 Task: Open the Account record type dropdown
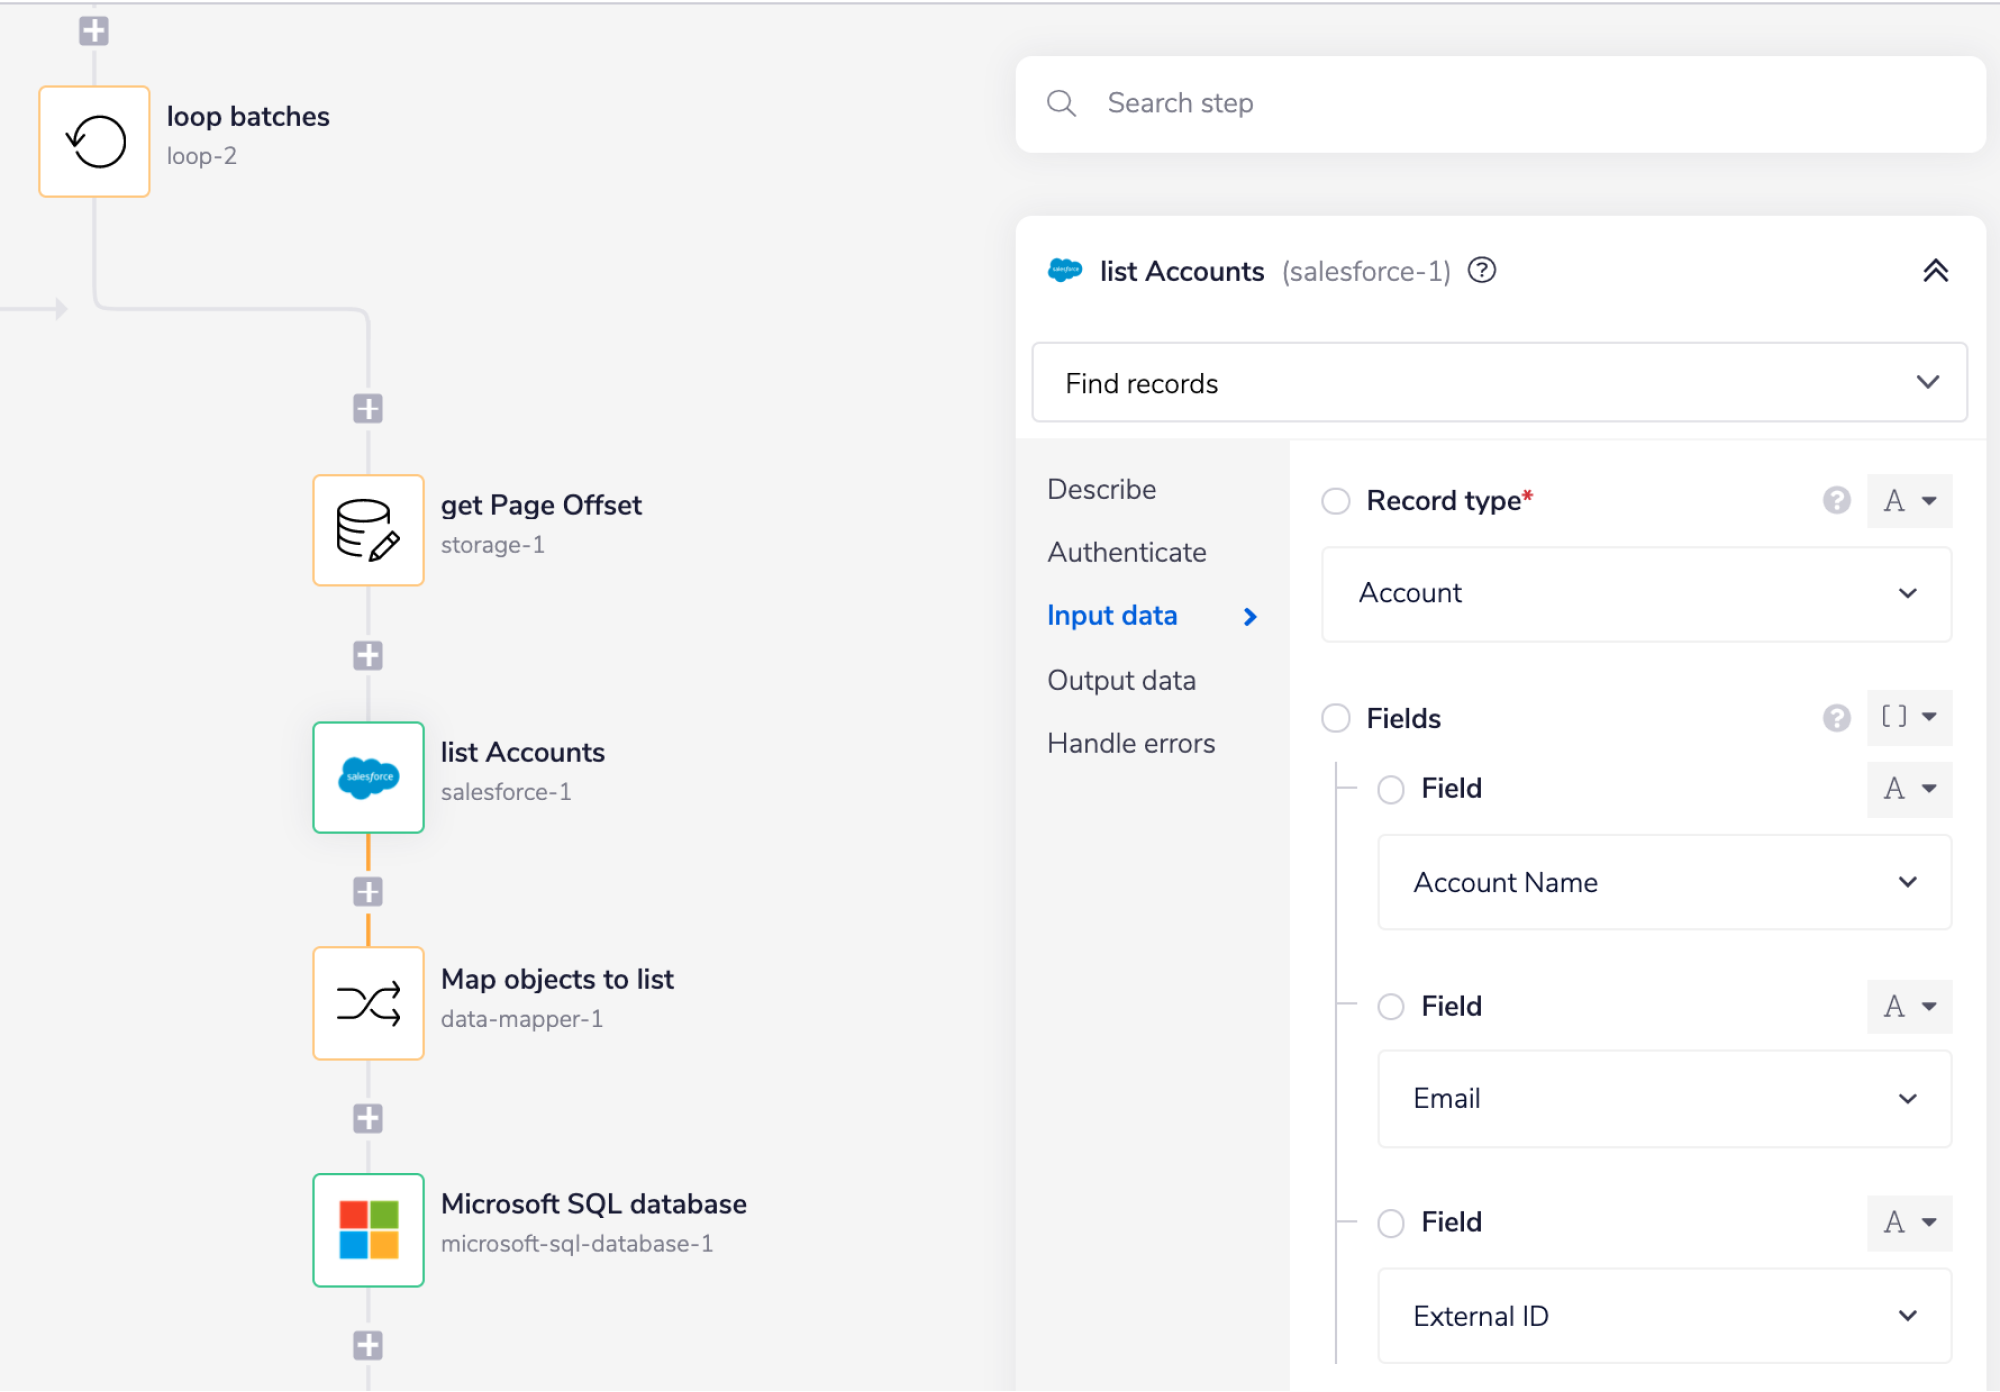click(x=1635, y=593)
